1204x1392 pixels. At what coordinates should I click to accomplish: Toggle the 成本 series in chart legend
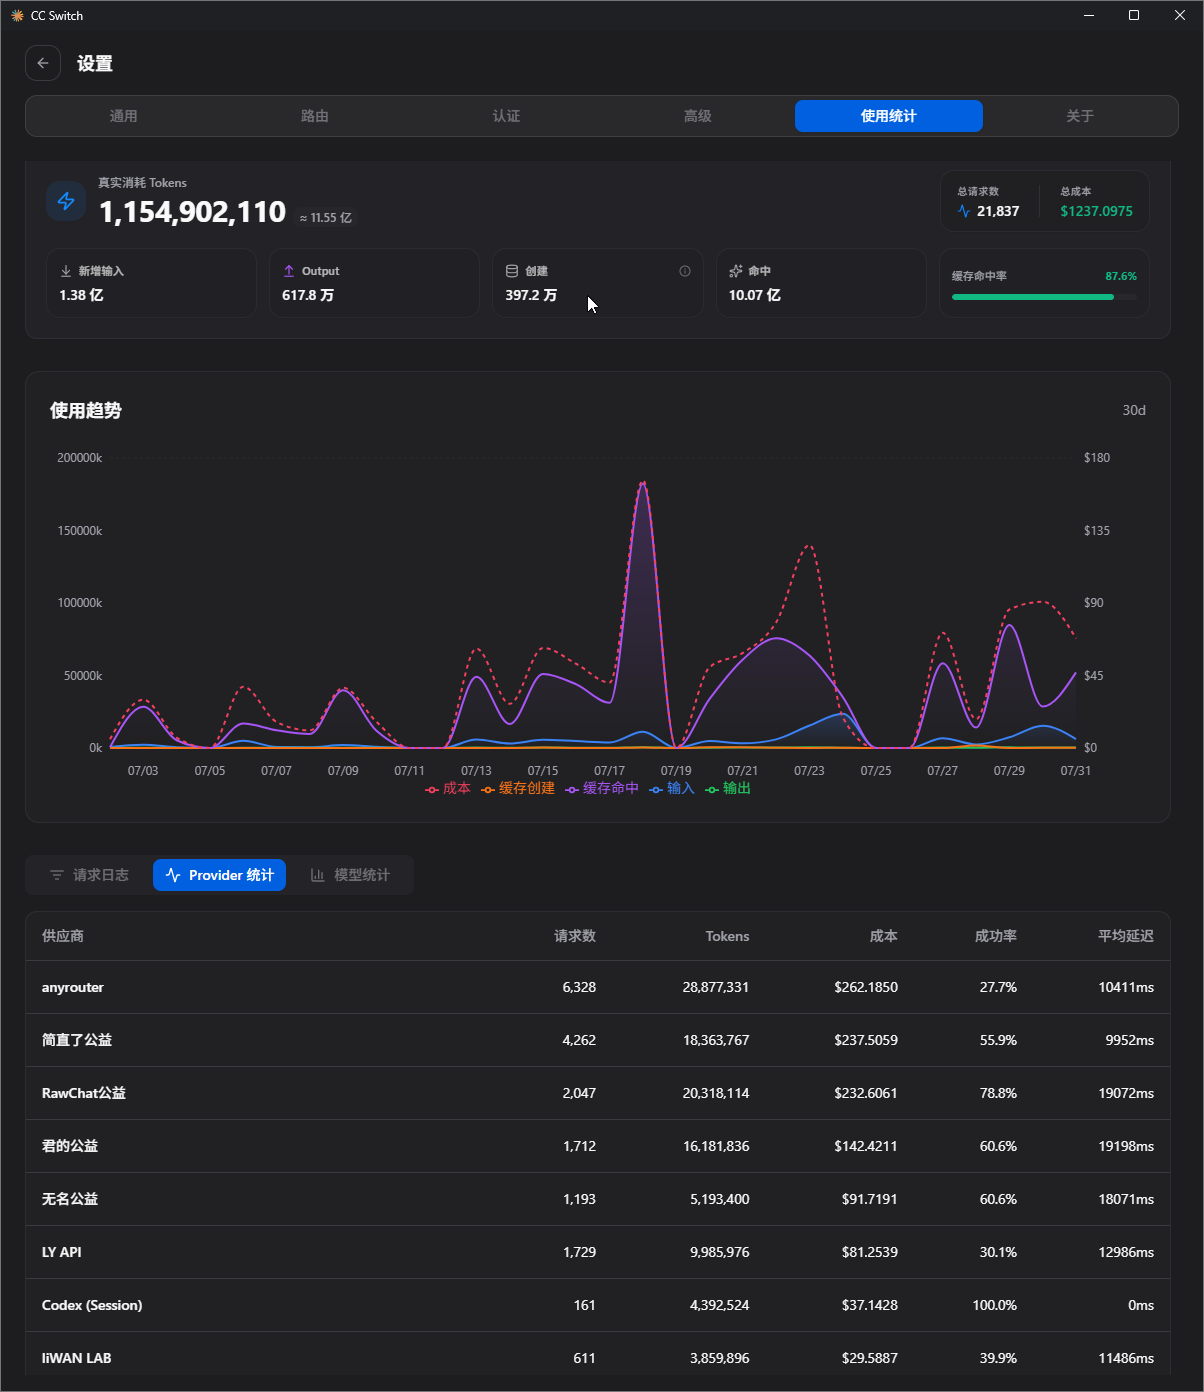pyautogui.click(x=448, y=788)
